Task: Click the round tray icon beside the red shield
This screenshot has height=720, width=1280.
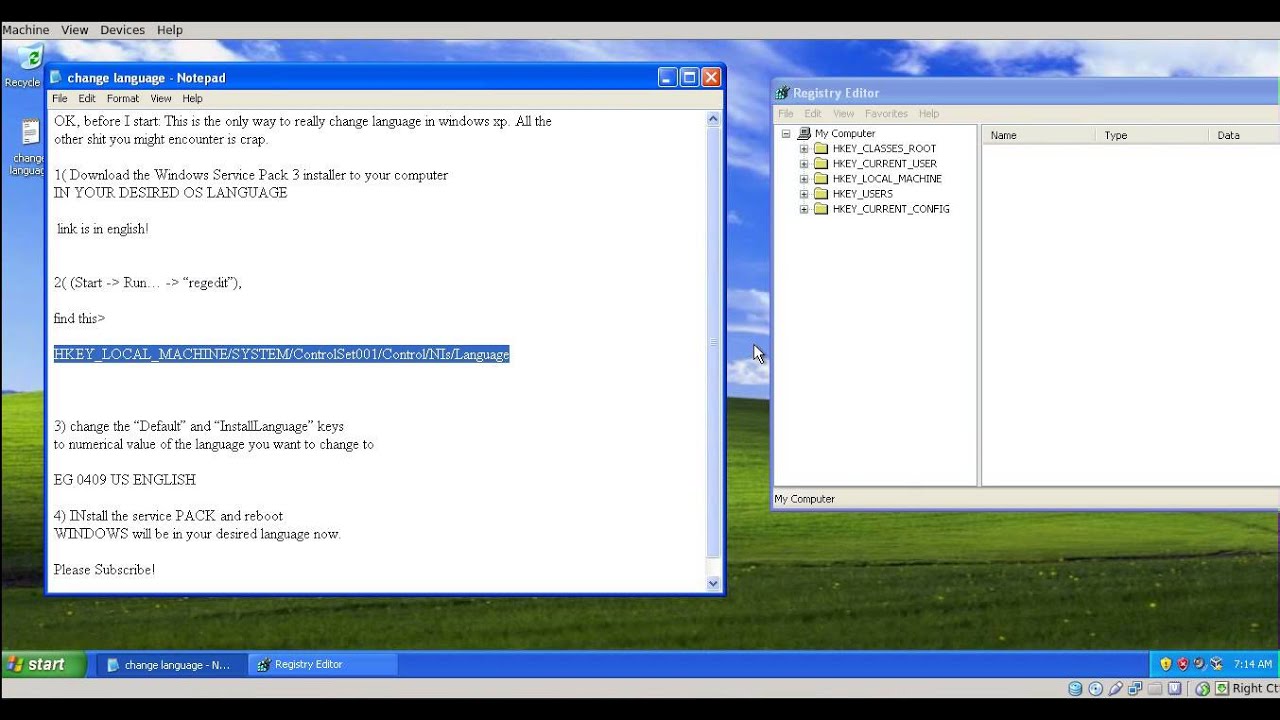Action: coord(1199,664)
